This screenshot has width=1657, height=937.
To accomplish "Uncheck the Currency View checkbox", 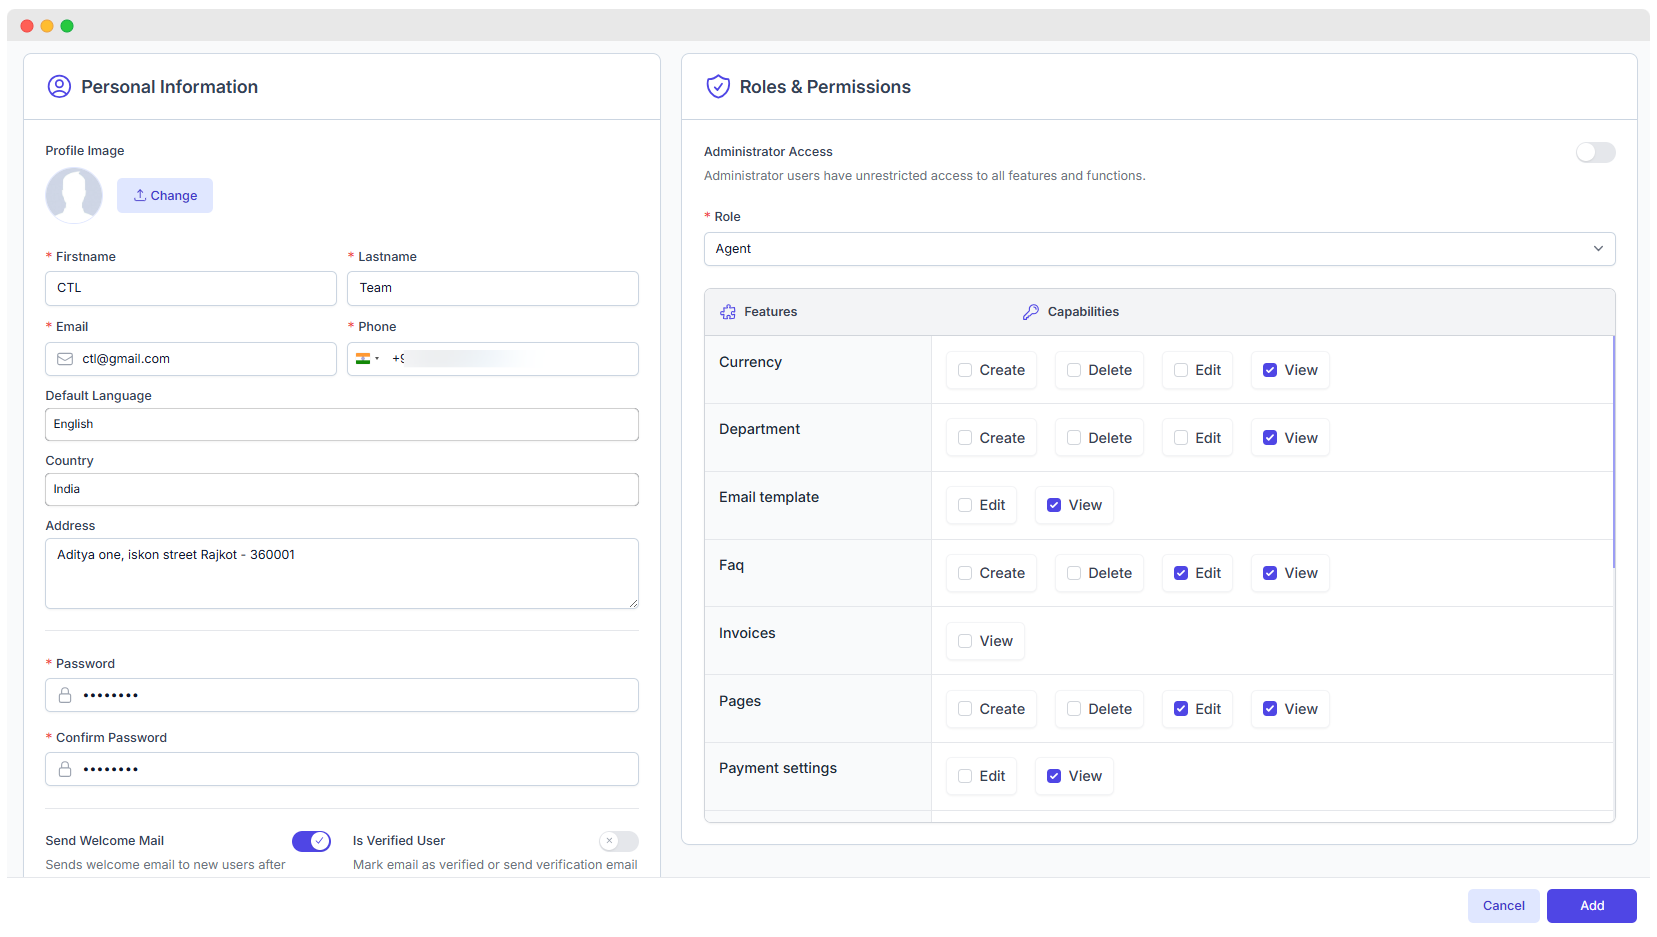I will point(1270,370).
